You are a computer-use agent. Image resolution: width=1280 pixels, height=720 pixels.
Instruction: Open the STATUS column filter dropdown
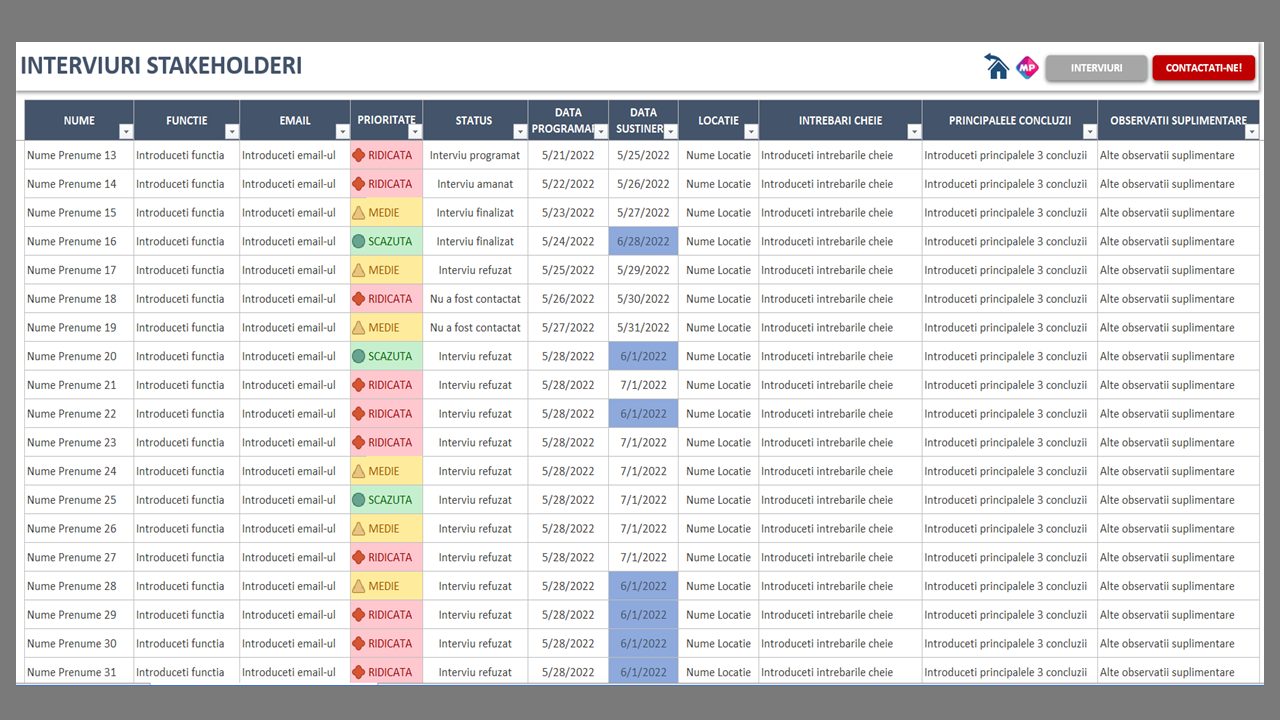tap(520, 132)
